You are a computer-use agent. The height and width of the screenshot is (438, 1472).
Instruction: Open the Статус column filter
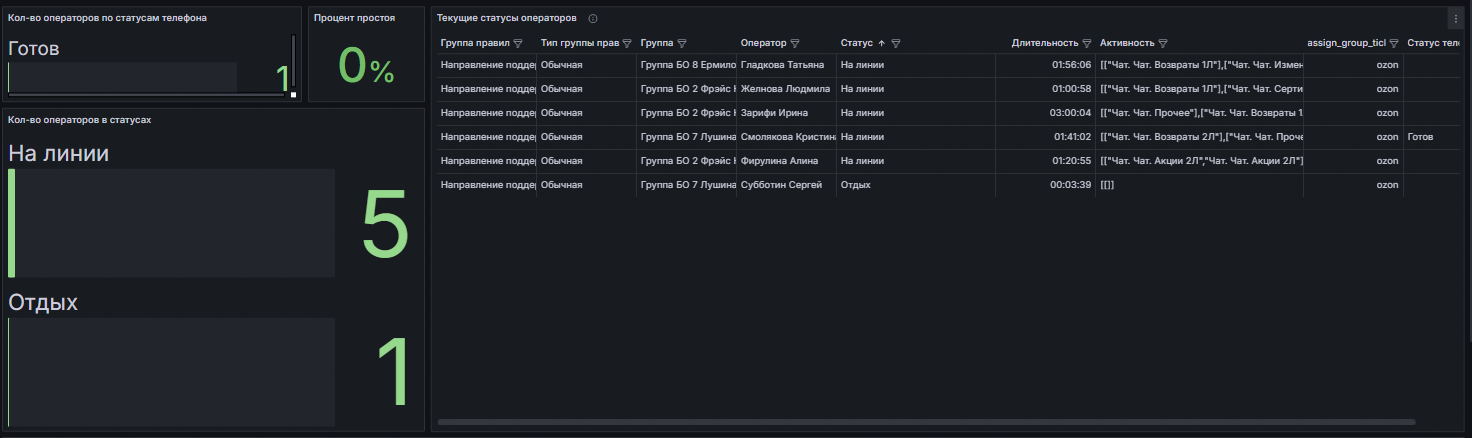click(x=896, y=44)
